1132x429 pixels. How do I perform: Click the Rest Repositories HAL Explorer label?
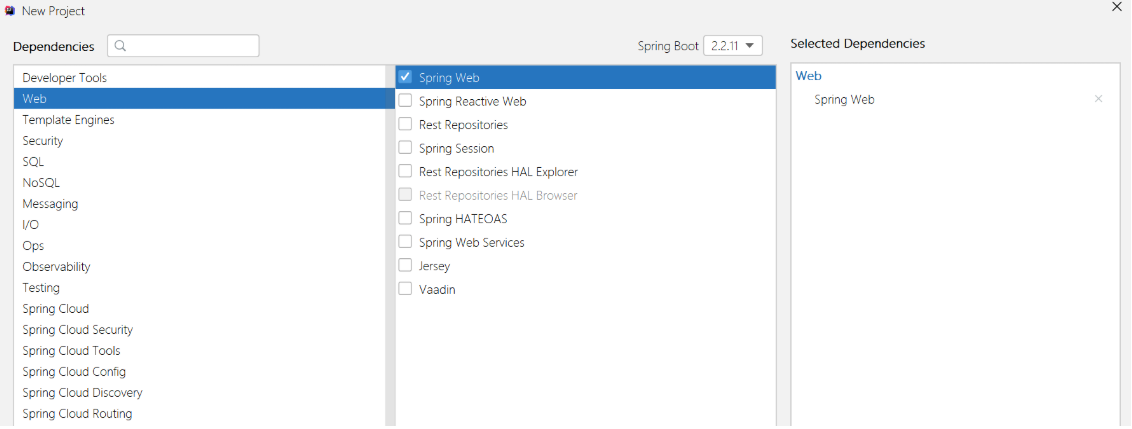click(498, 172)
